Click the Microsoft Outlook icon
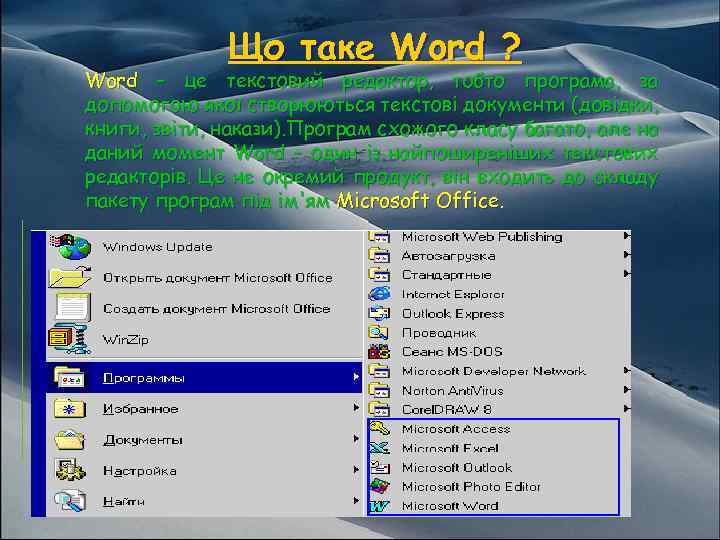This screenshot has width=720, height=540. tap(380, 467)
